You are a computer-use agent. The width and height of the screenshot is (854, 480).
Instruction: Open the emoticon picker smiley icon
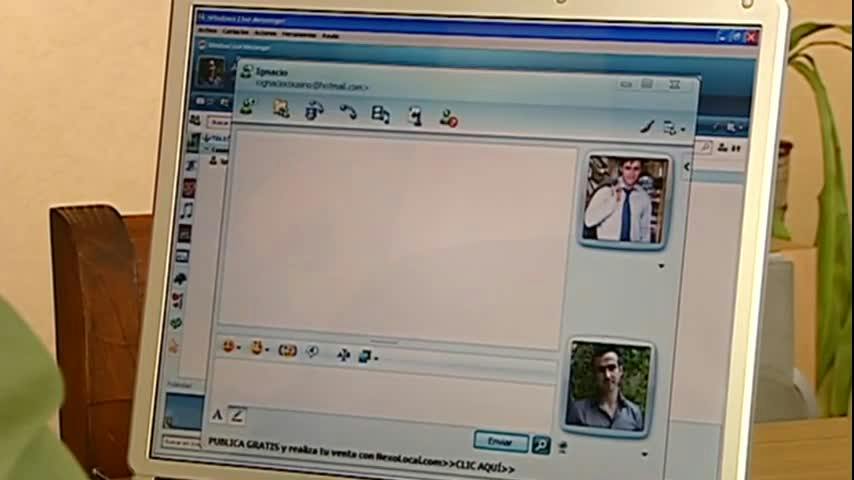pos(228,346)
